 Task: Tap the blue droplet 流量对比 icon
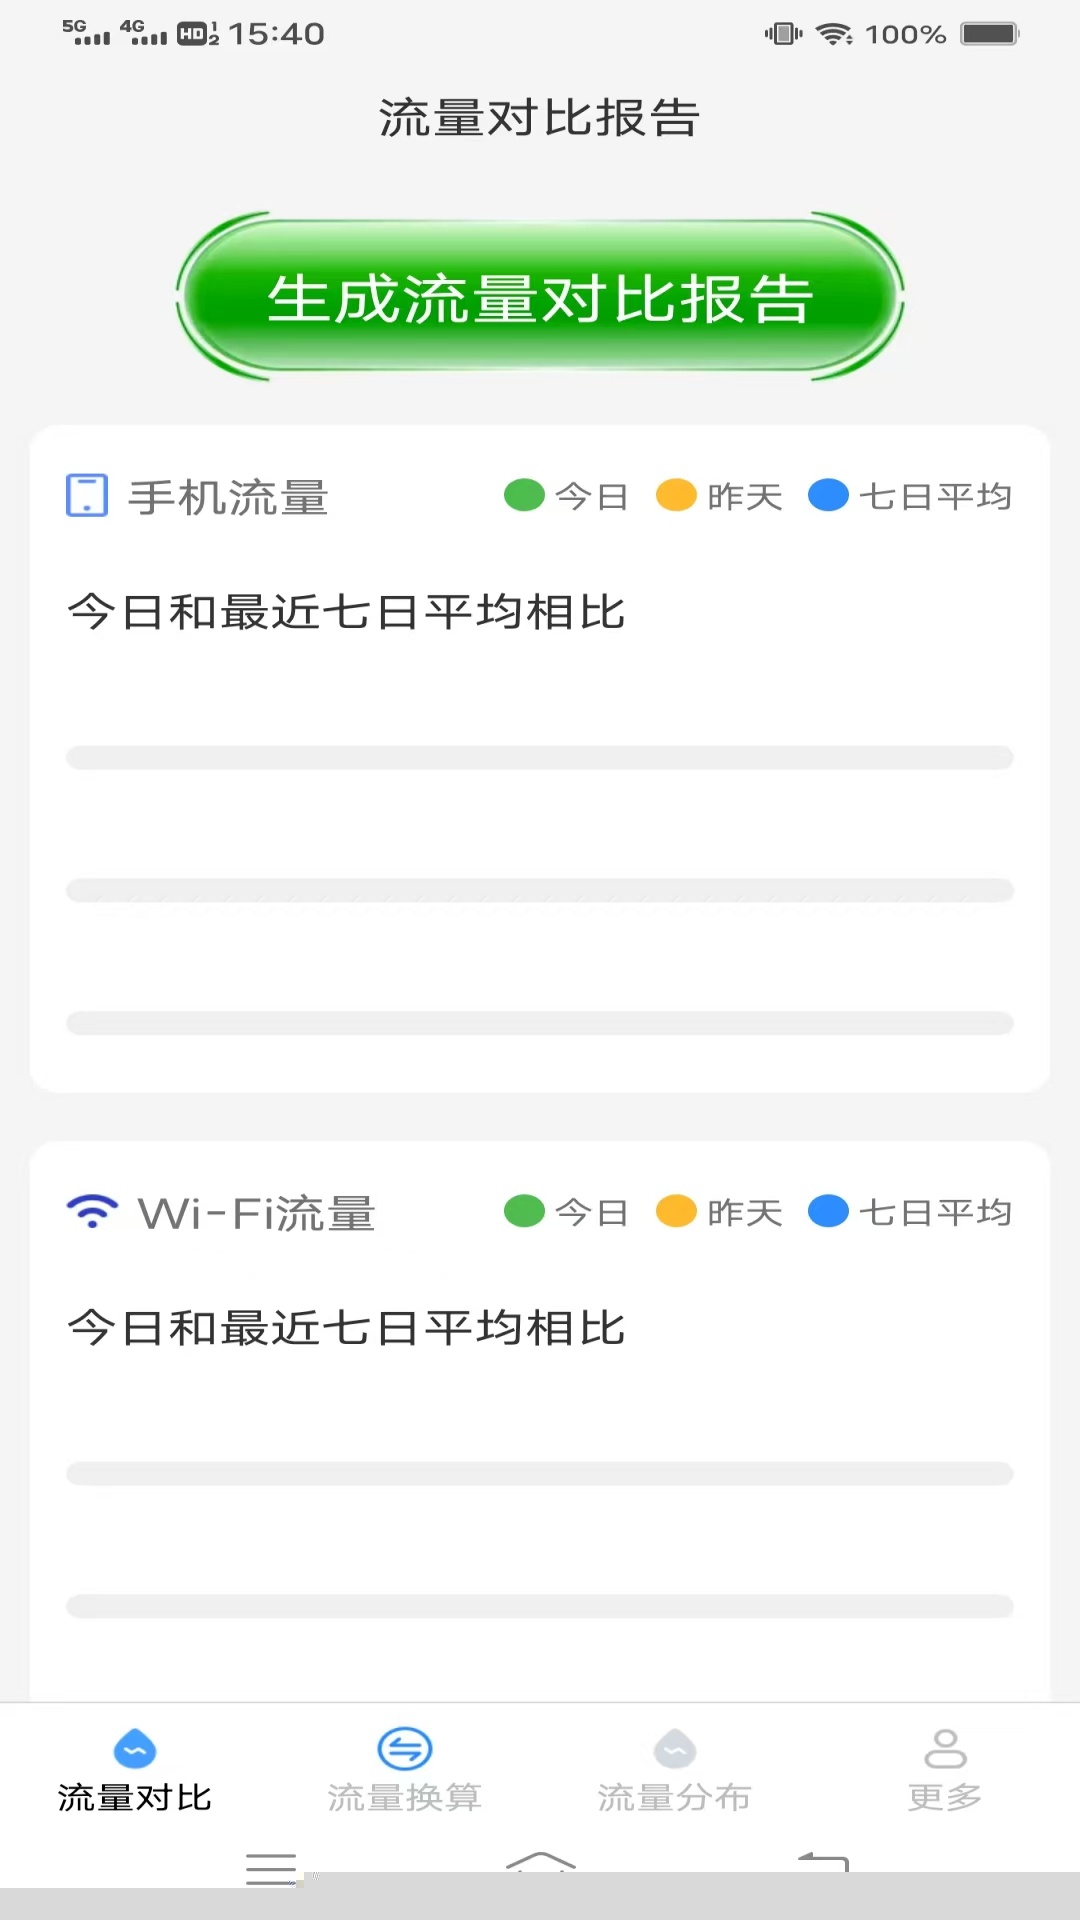point(135,1749)
